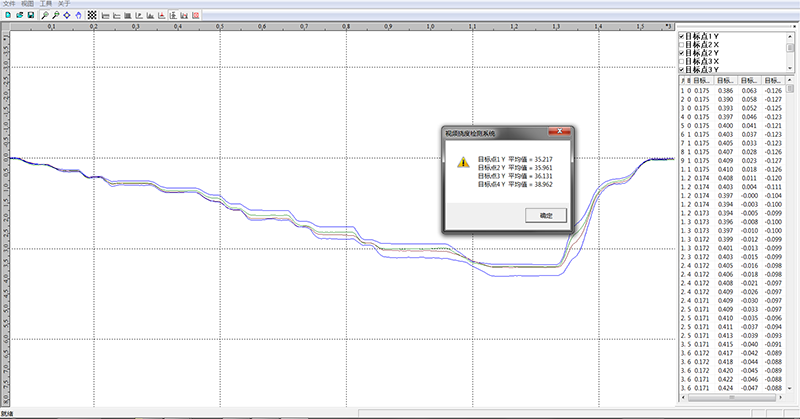Click down arrow of series list scrollbar
800x419 pixels.
790,68
